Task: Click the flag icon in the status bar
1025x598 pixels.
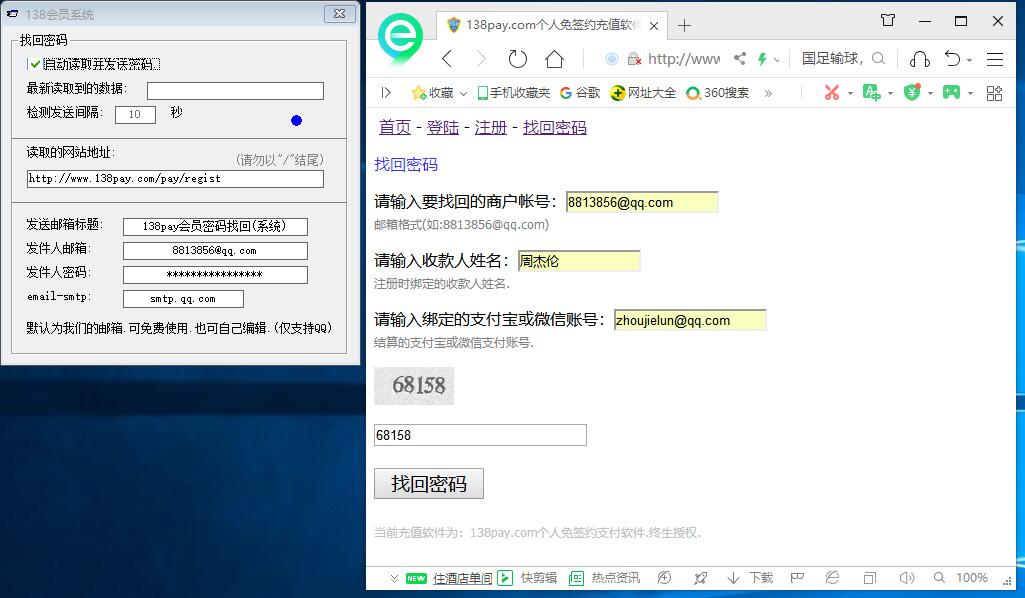Action: 797,578
